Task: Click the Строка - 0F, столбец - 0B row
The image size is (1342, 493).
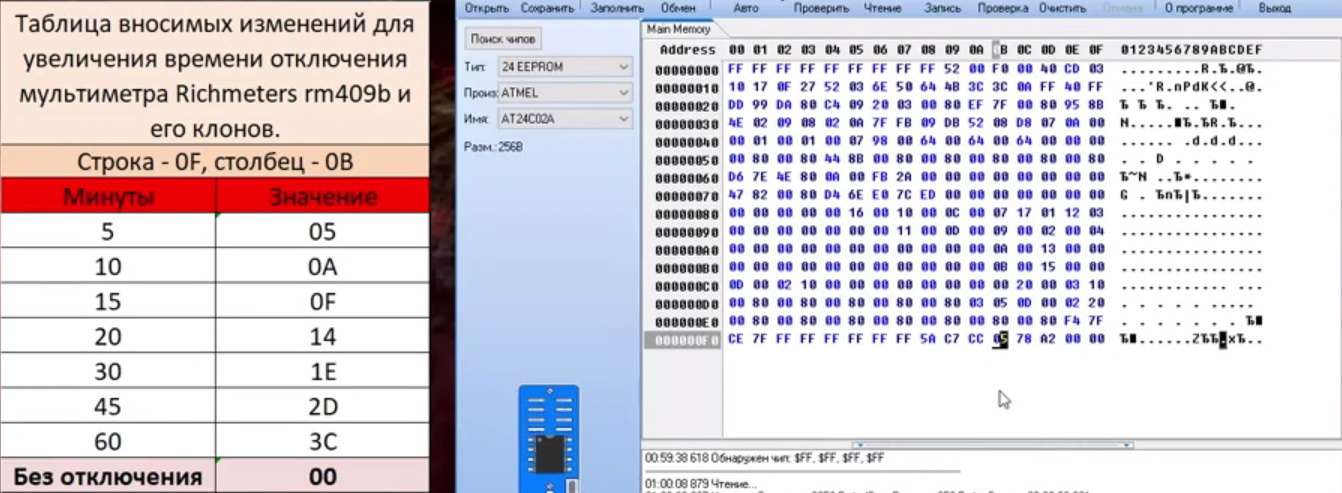Action: tap(215, 163)
